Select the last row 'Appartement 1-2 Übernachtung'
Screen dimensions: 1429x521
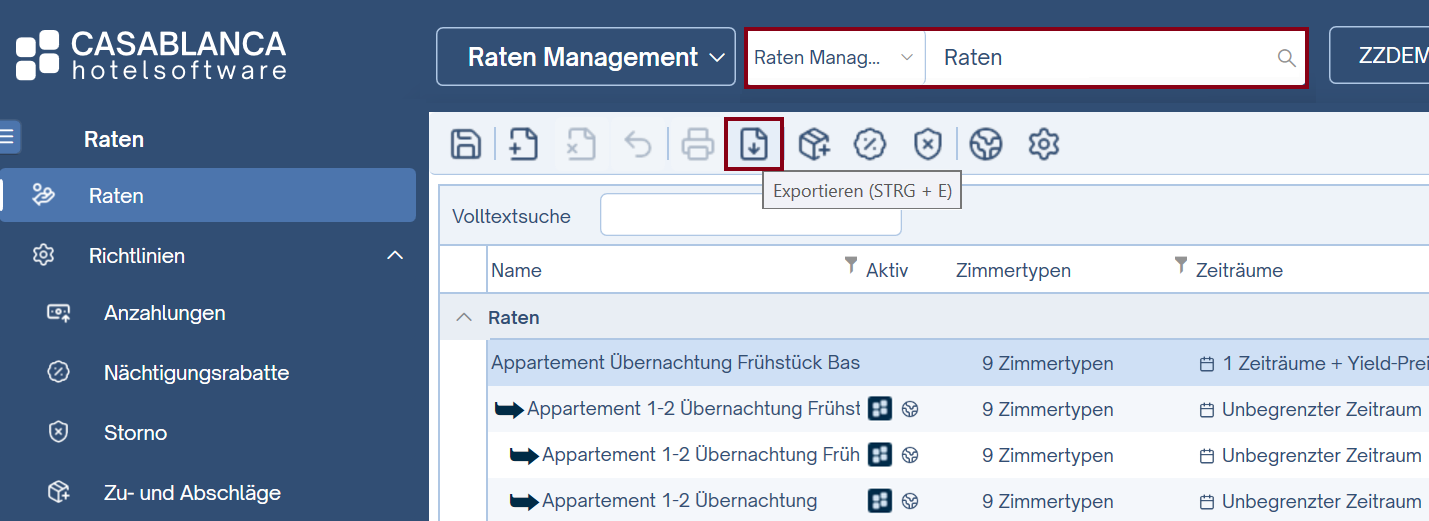click(x=958, y=501)
